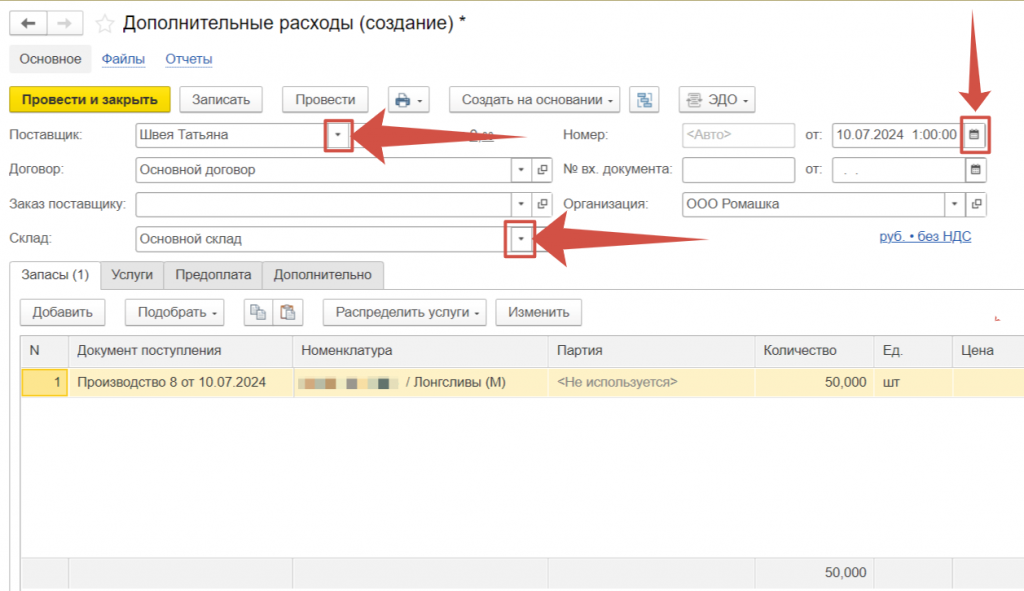Viewport: 1024px width, 591px height.
Task: Open the руб. • без НДС link
Action: click(x=924, y=237)
